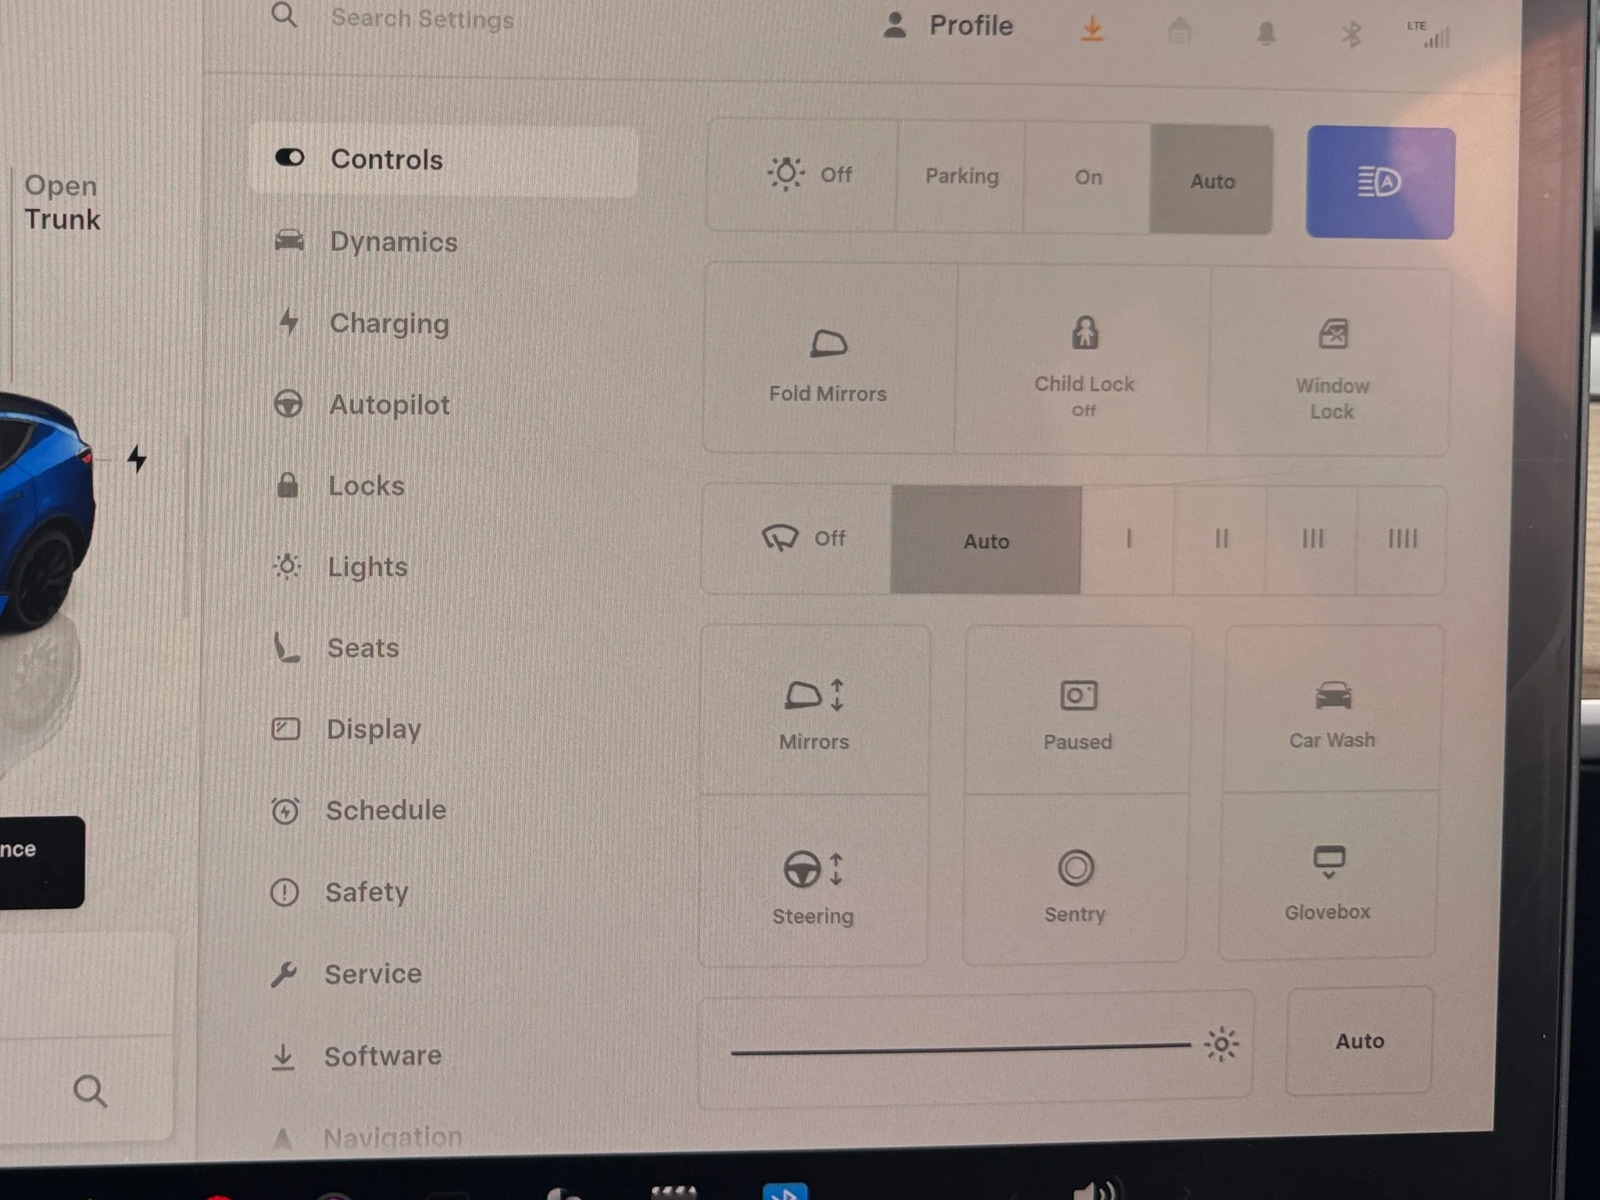The width and height of the screenshot is (1600, 1200).
Task: Open the notifications bell icon
Action: [x=1266, y=34]
